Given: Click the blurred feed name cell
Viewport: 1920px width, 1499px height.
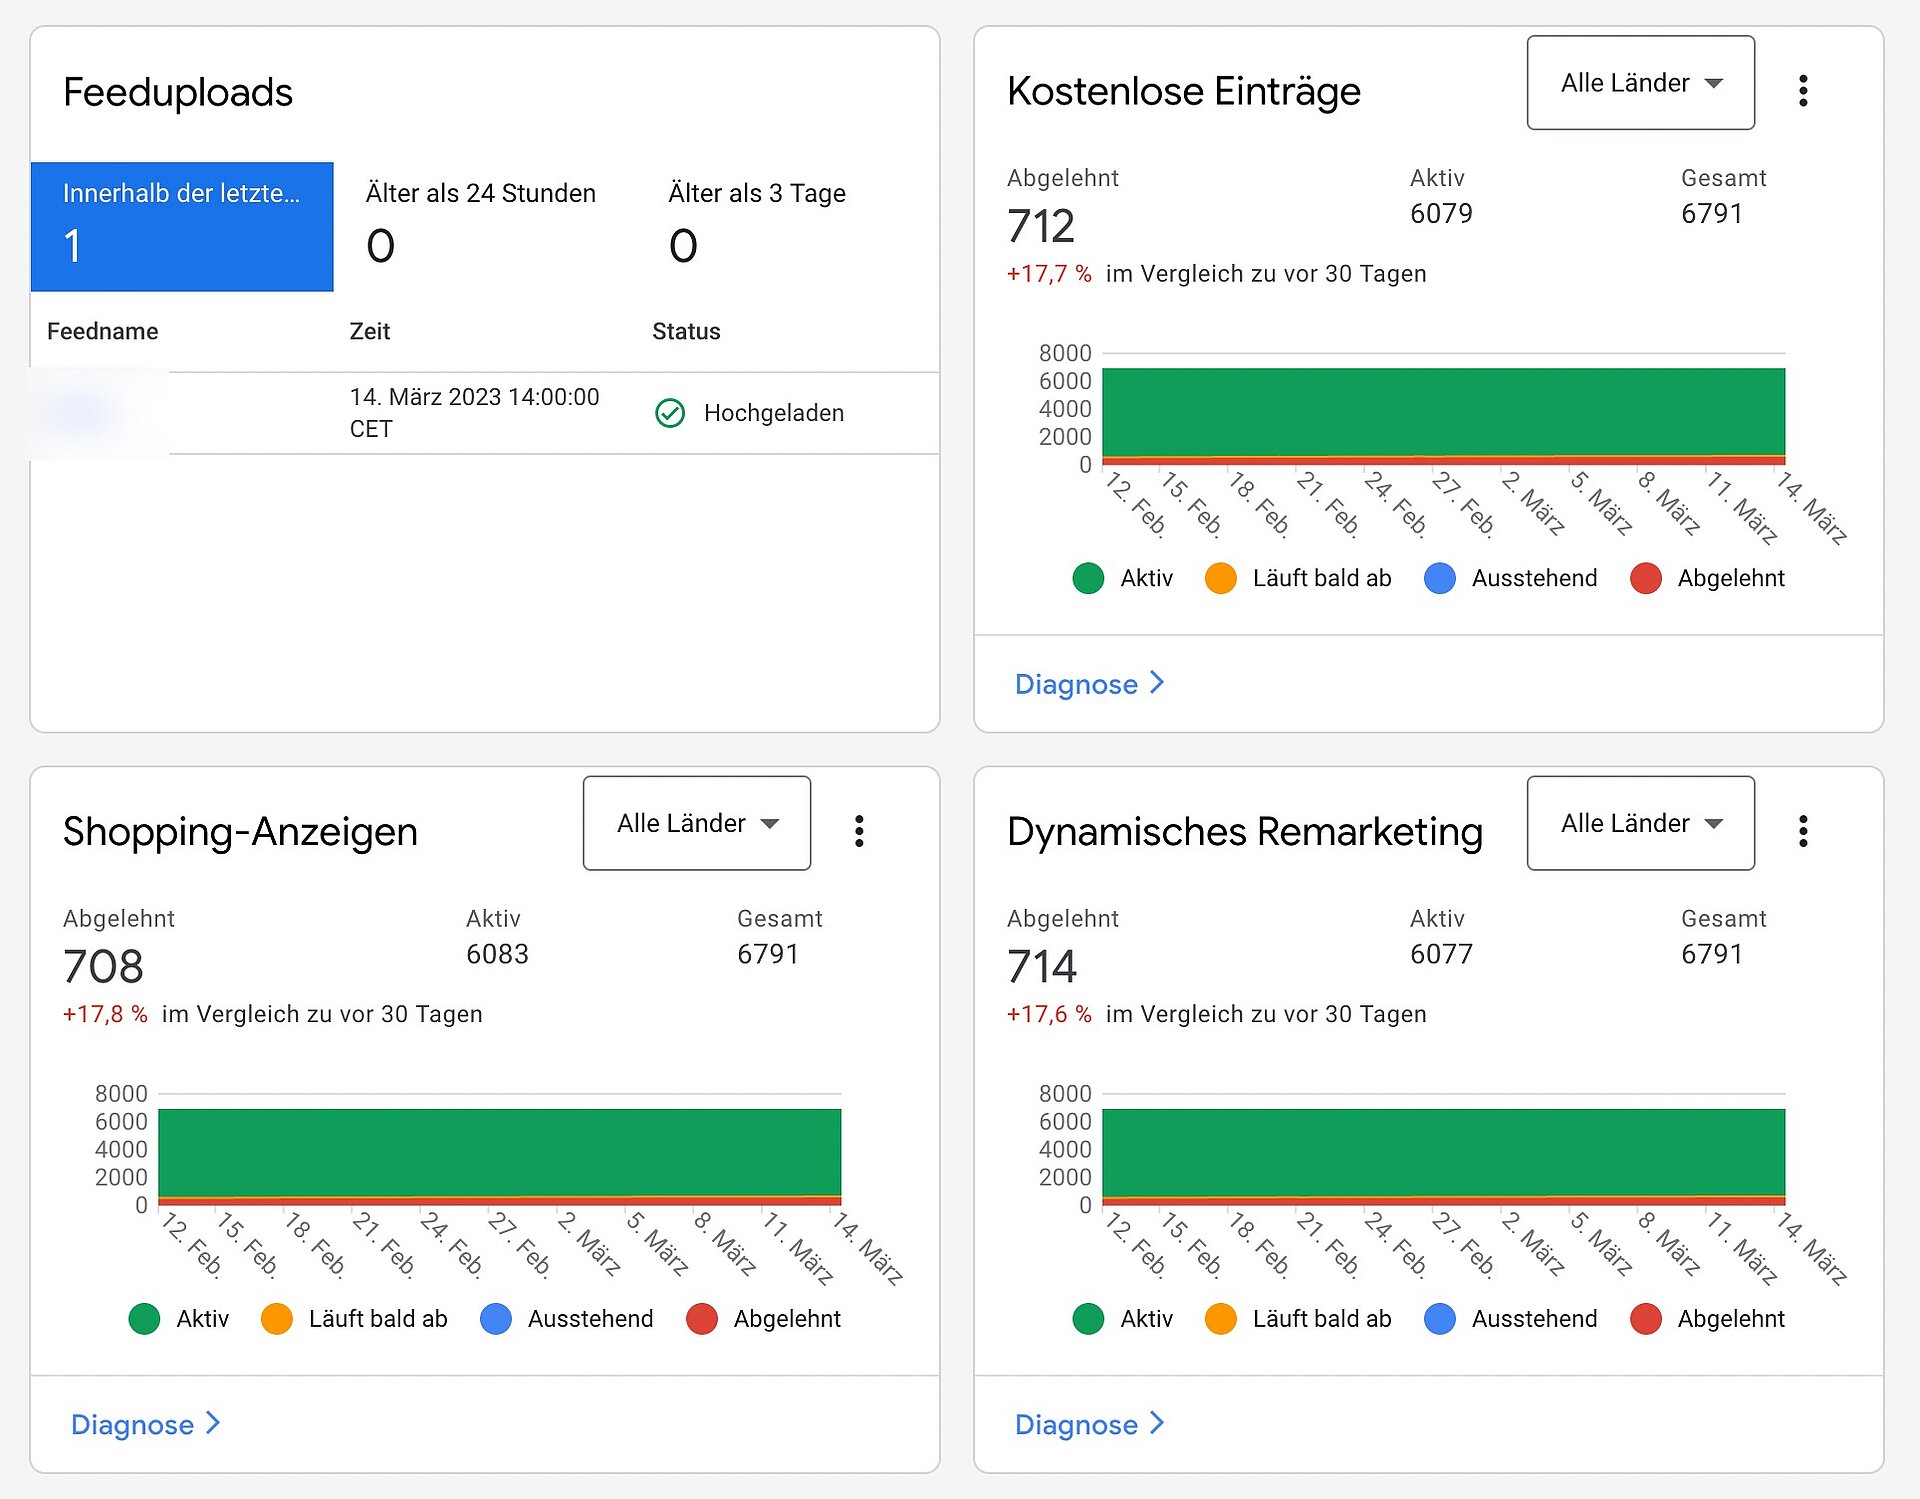Looking at the screenshot, I should 99,413.
